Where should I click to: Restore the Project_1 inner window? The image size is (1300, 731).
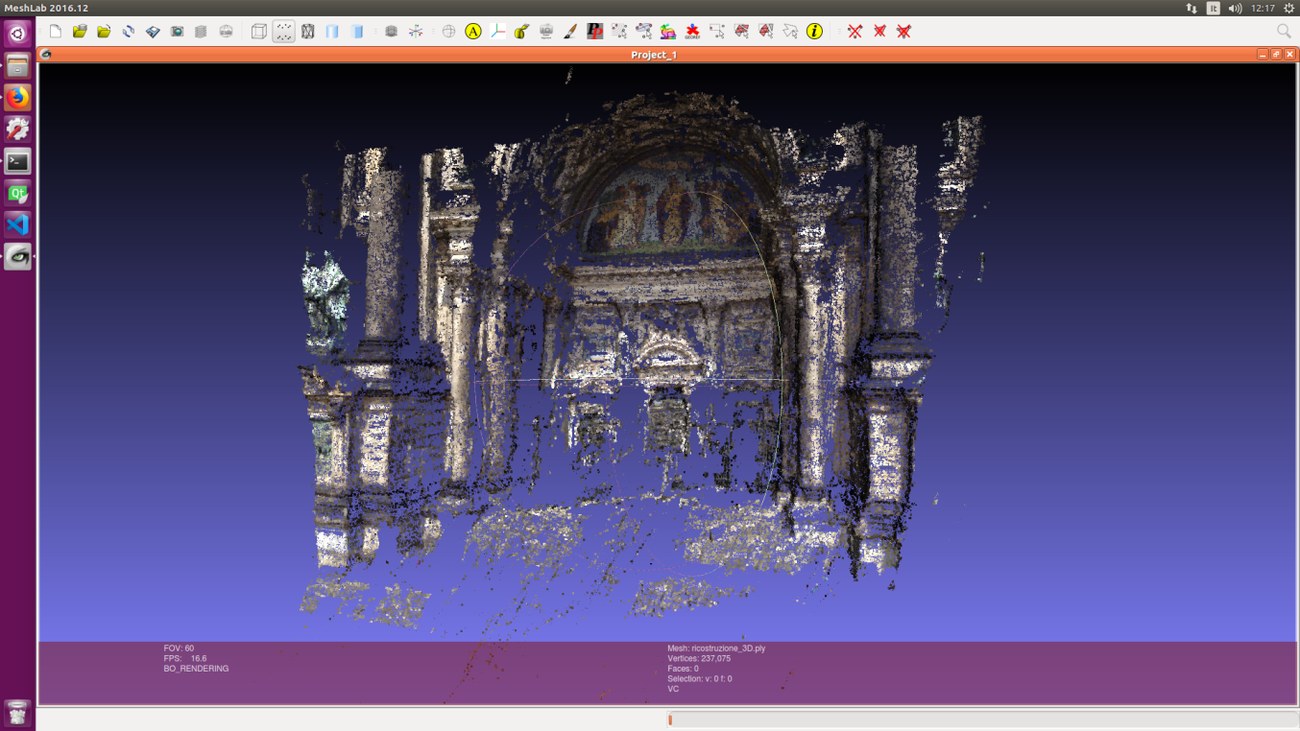point(1276,54)
